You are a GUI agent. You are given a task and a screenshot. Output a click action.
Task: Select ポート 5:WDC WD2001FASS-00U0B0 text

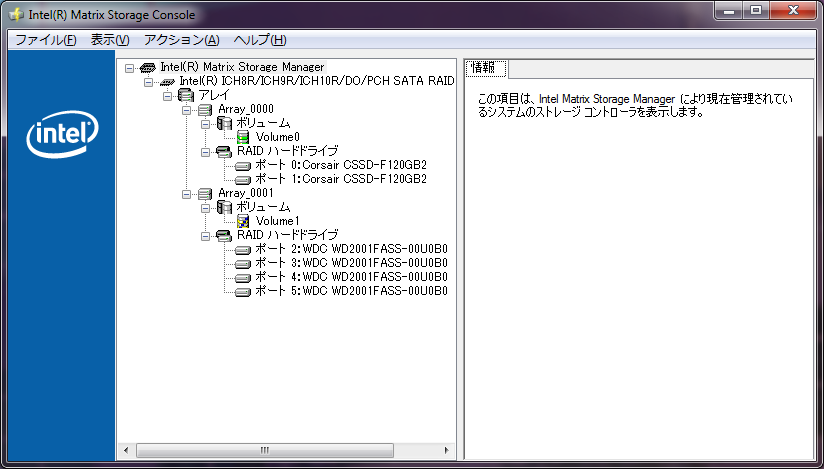[351, 292]
